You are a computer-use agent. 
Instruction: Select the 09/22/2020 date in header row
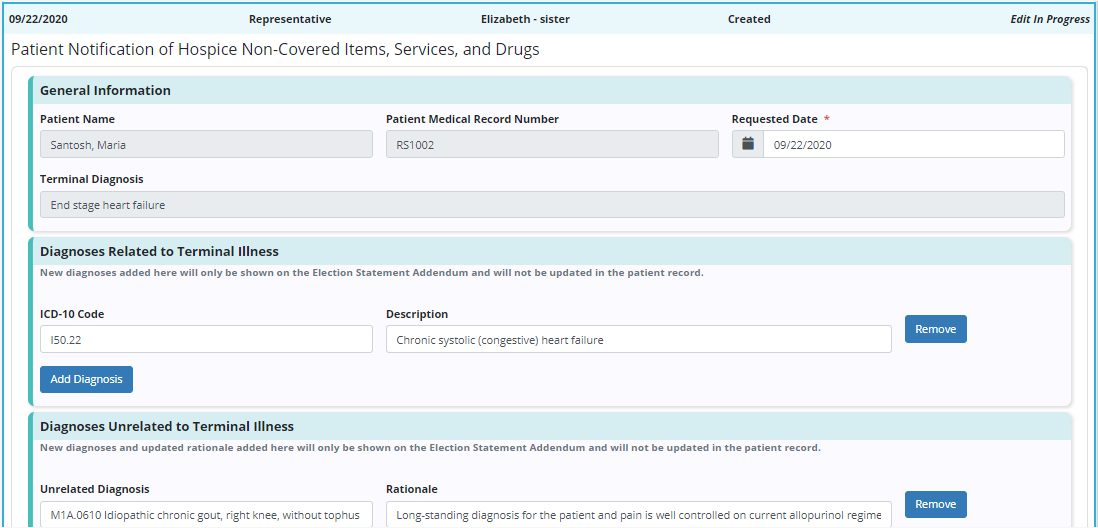click(x=36, y=19)
